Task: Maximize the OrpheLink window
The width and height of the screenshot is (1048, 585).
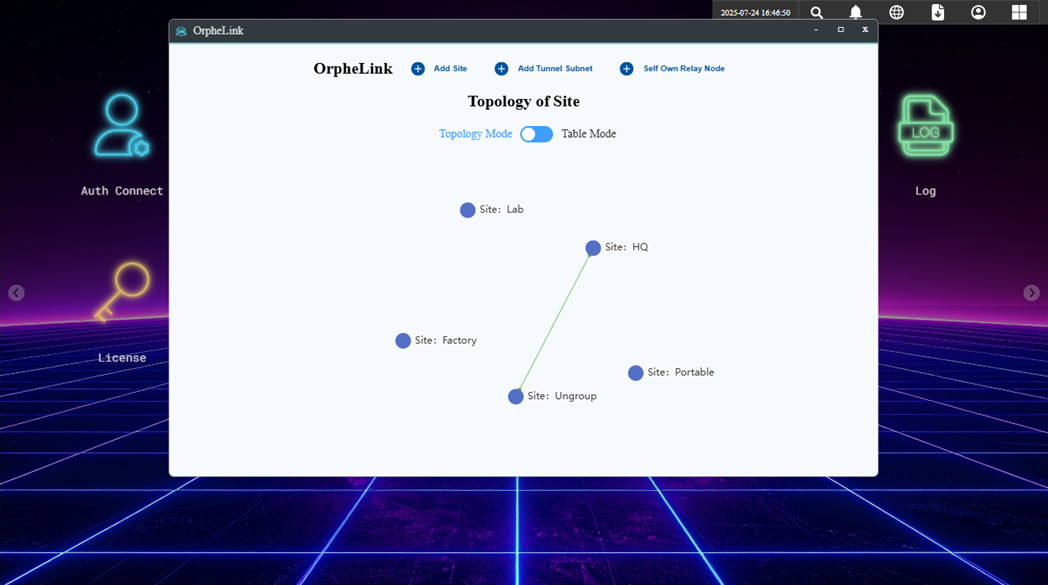Action: (841, 30)
